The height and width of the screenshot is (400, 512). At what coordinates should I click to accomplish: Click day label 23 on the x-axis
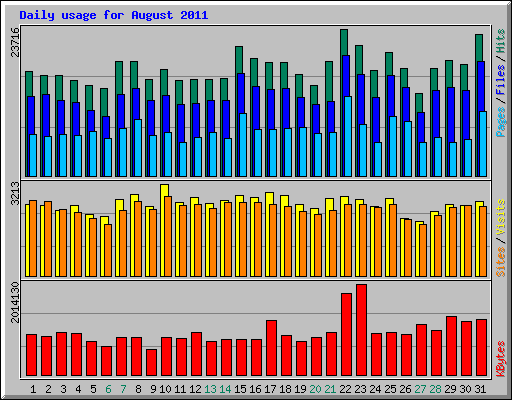[360, 389]
